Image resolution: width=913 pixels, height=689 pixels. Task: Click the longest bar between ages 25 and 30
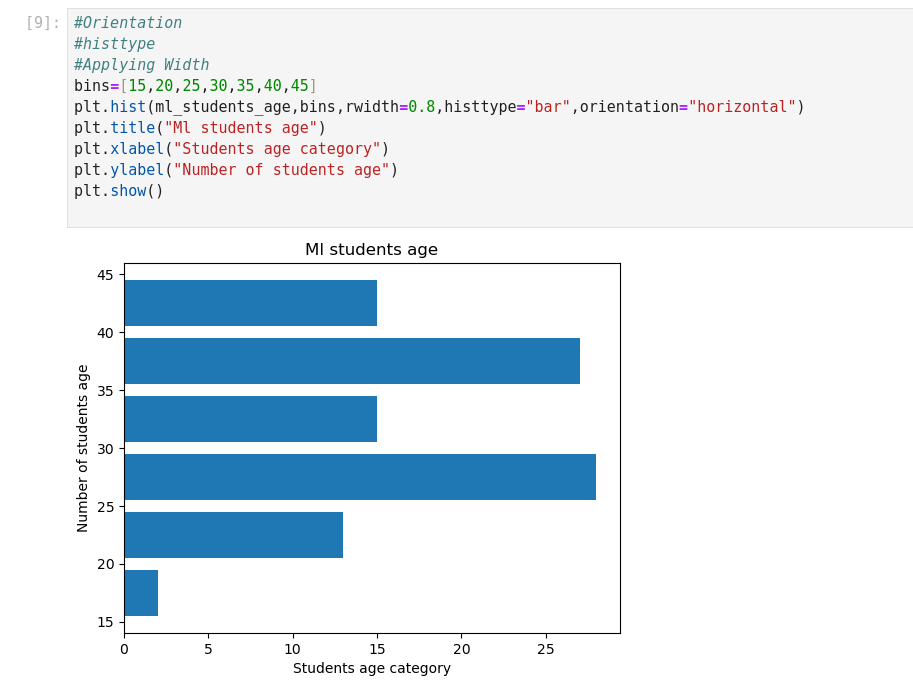(x=359, y=477)
